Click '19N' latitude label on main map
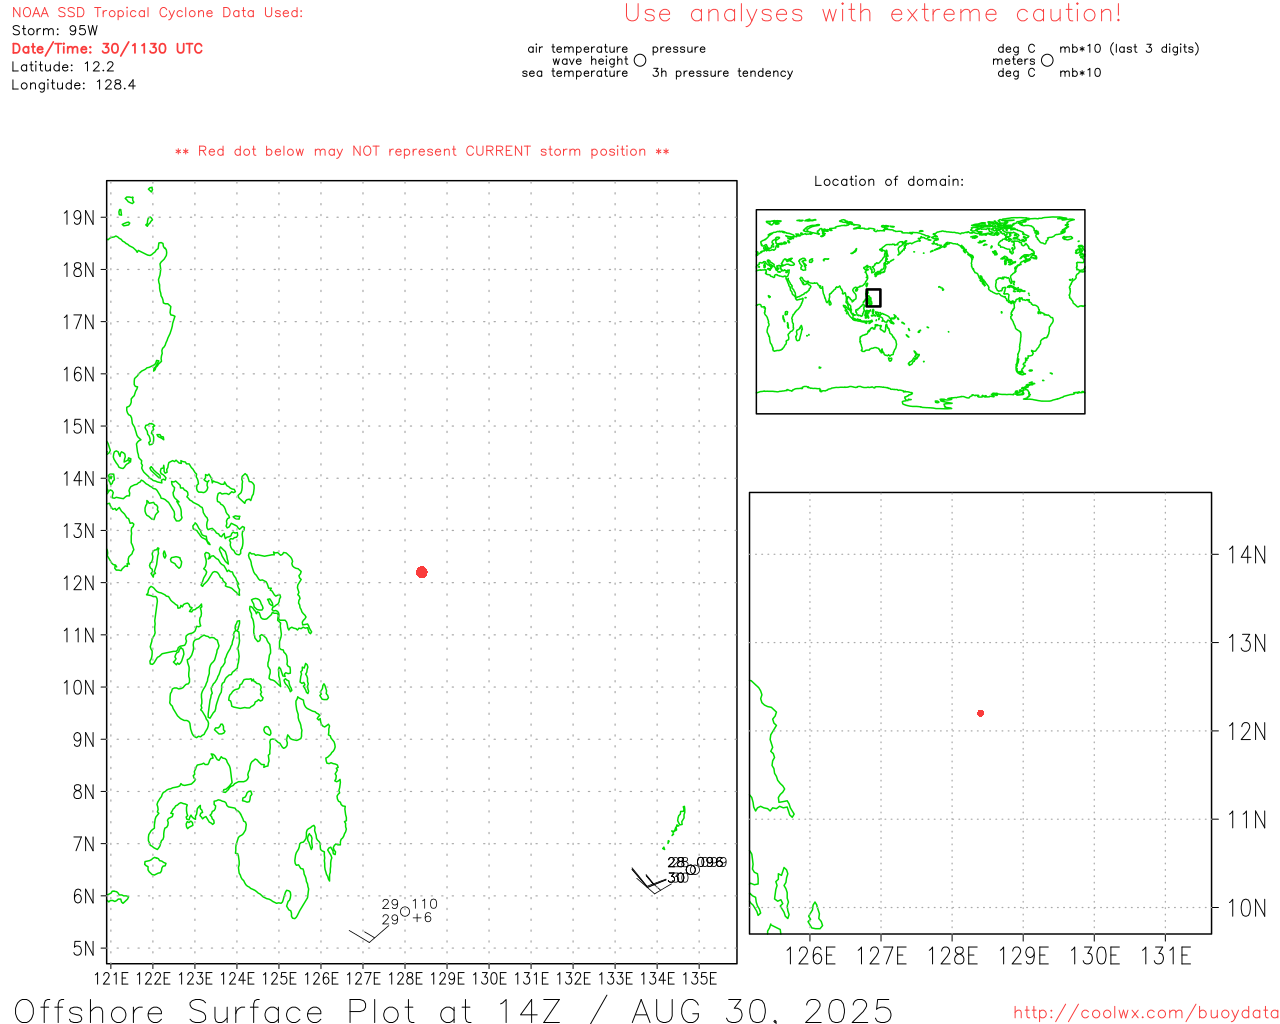The width and height of the screenshot is (1280, 1024). coord(79,218)
